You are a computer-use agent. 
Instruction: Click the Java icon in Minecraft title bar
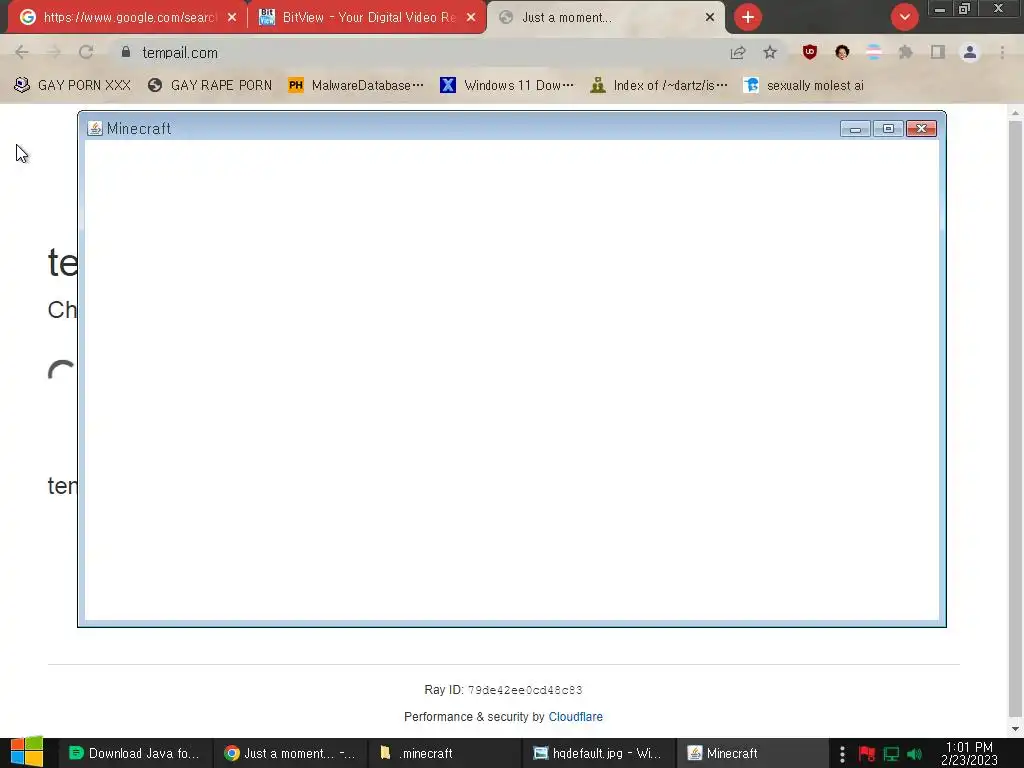[95, 128]
